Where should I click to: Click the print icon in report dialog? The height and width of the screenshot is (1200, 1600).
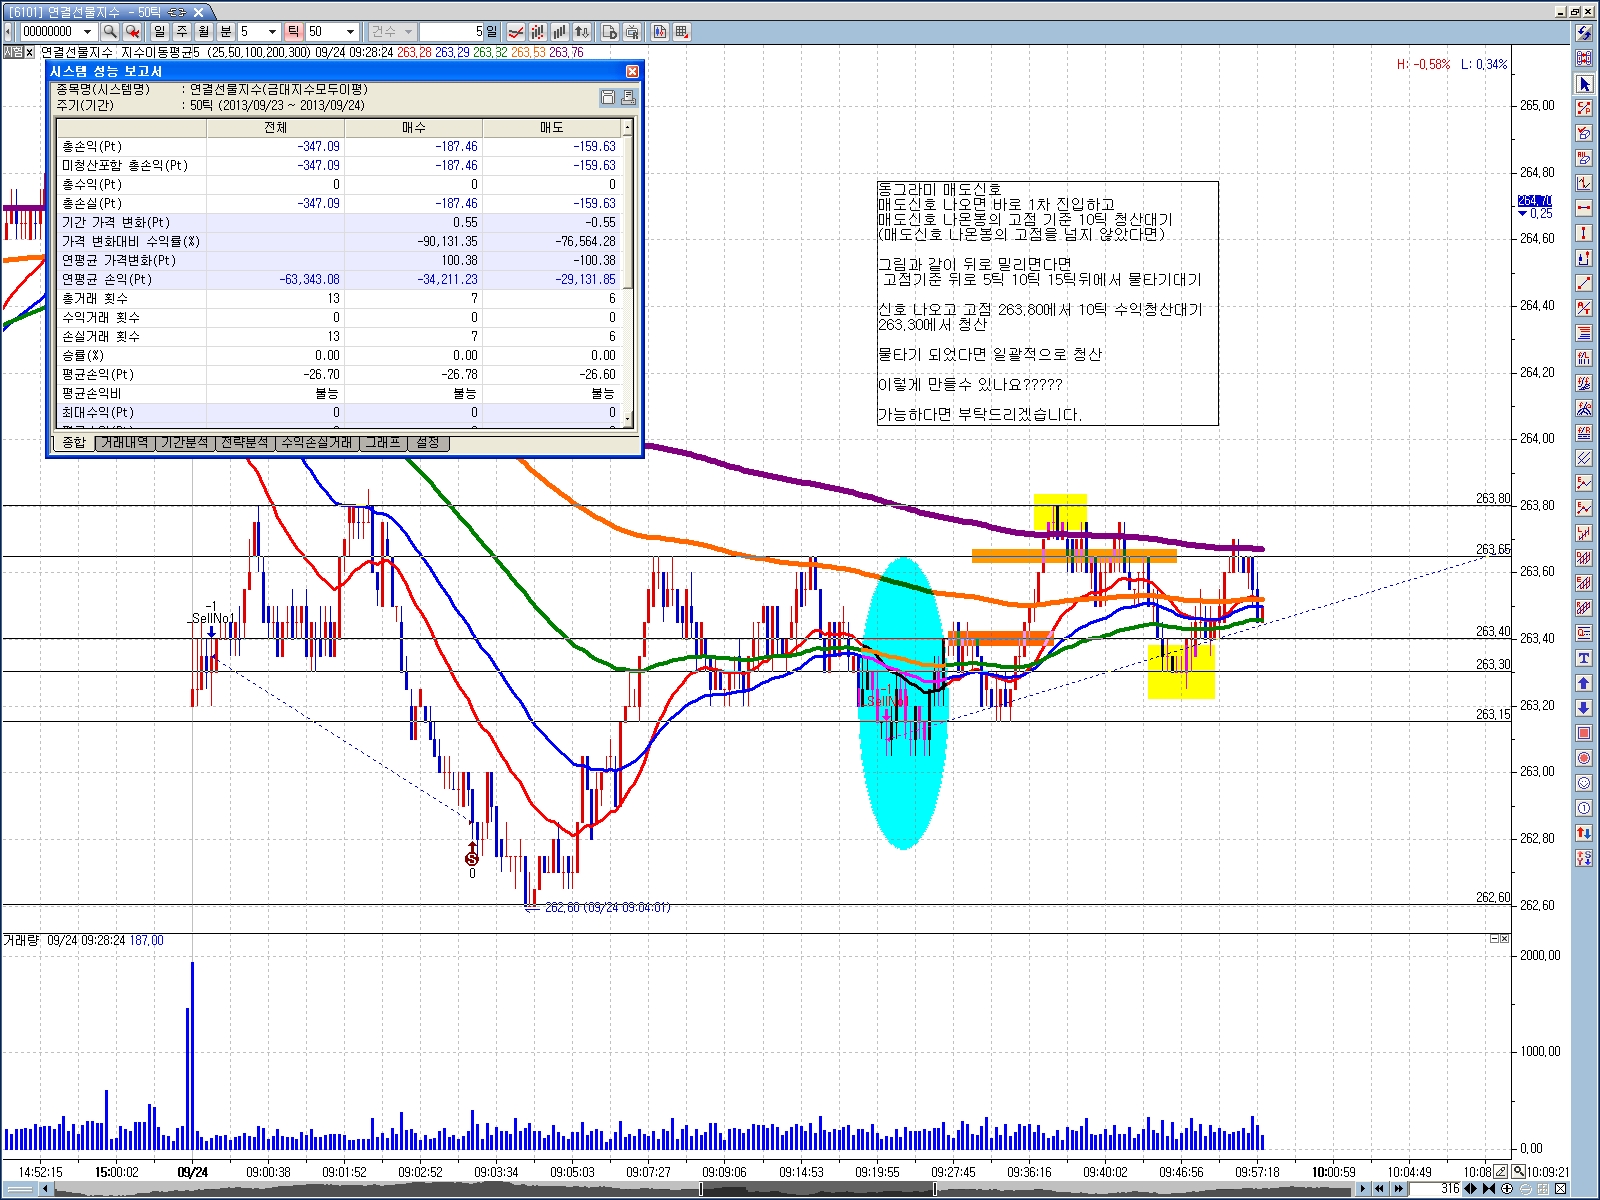[628, 97]
